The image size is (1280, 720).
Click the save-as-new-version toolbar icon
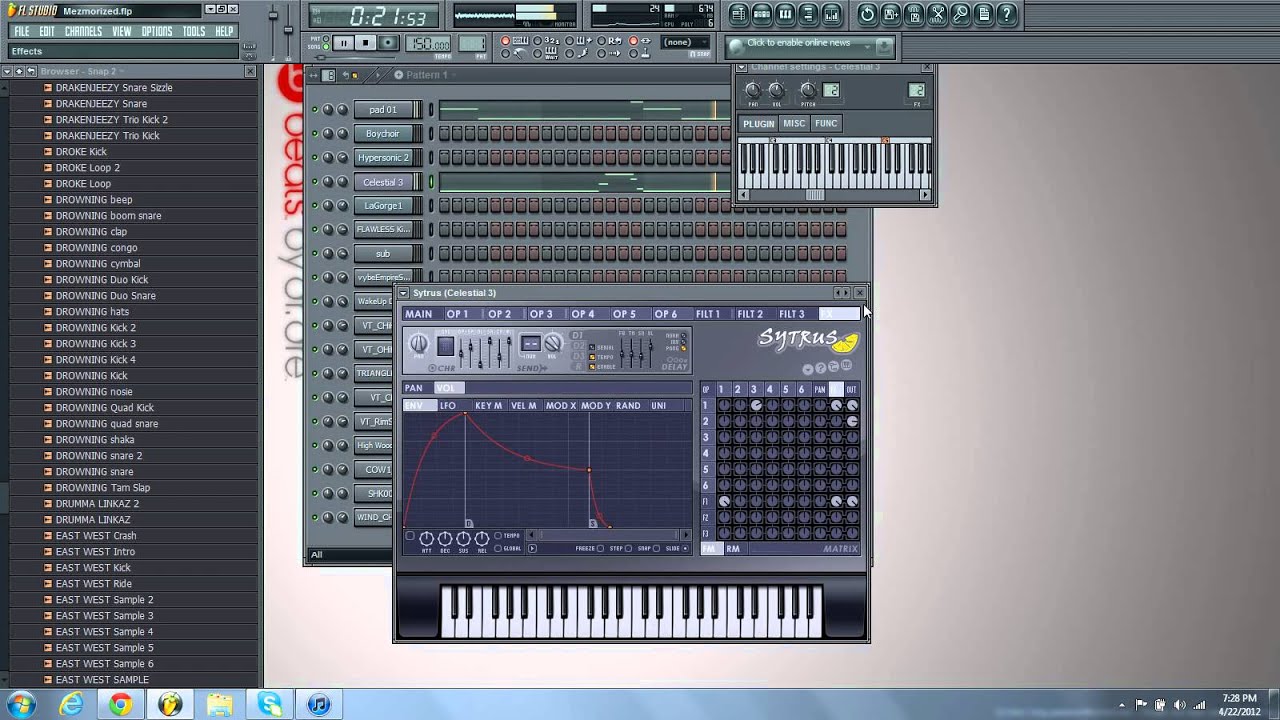coord(890,14)
